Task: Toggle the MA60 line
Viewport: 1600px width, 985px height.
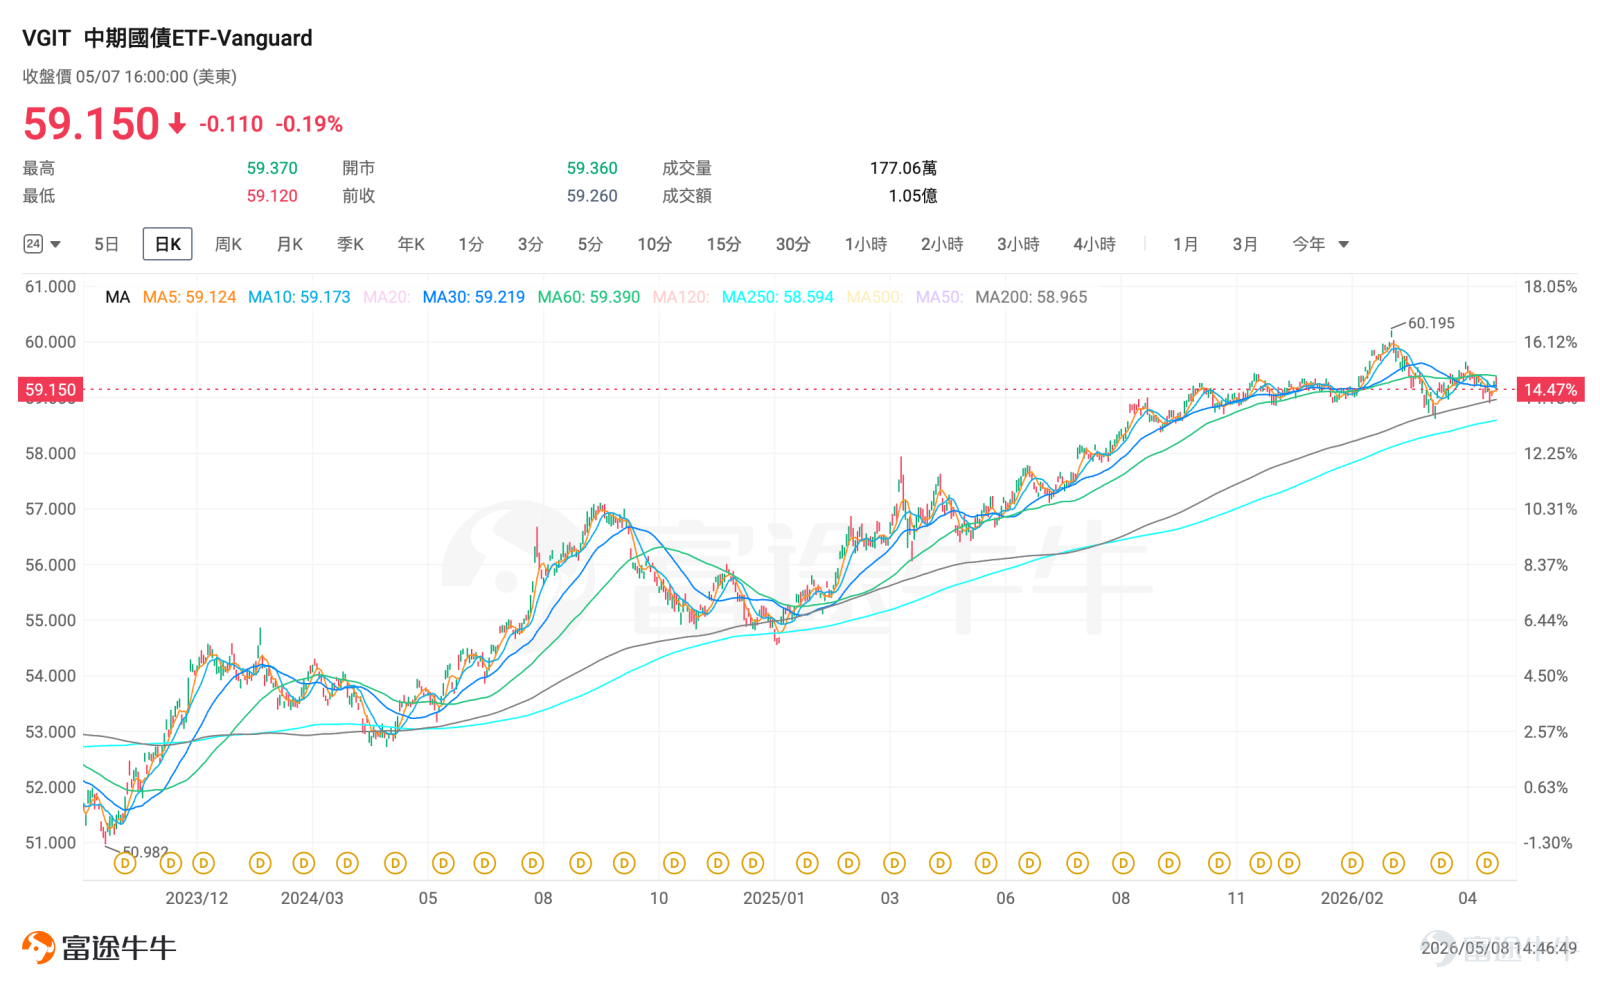Action: [589, 297]
